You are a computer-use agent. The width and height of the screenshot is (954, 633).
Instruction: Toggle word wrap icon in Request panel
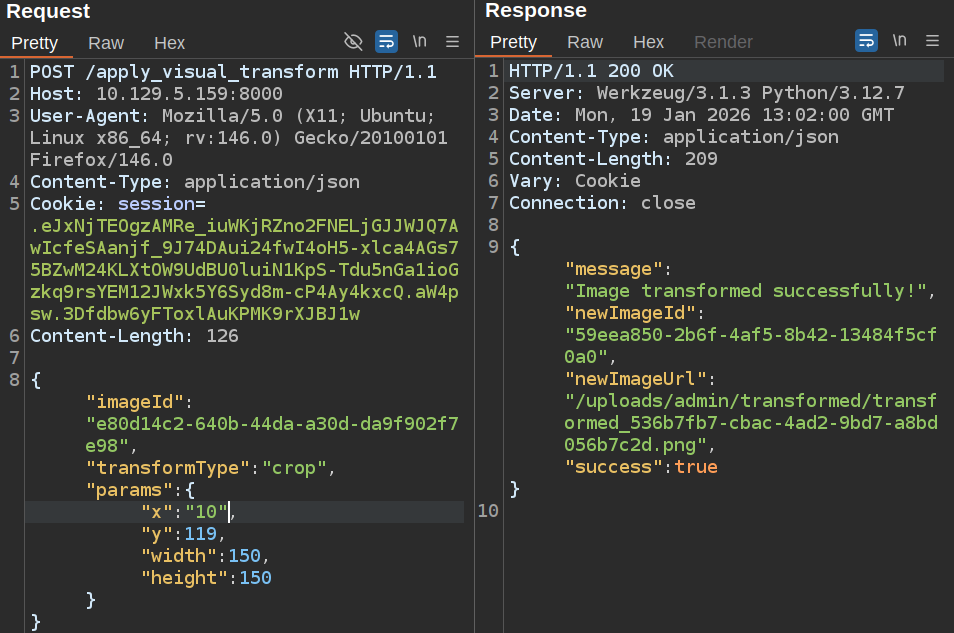coord(386,41)
